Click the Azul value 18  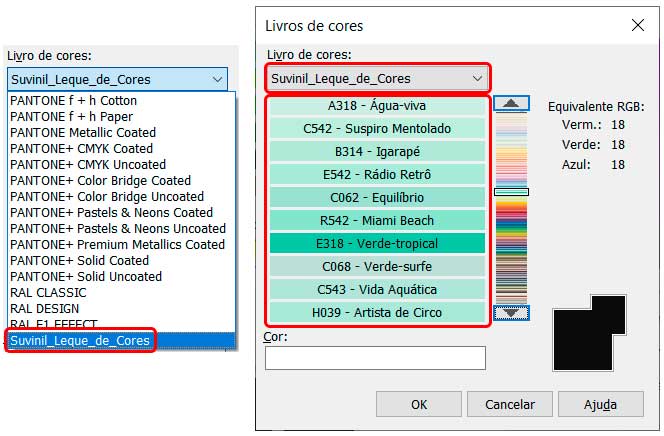pyautogui.click(x=618, y=165)
